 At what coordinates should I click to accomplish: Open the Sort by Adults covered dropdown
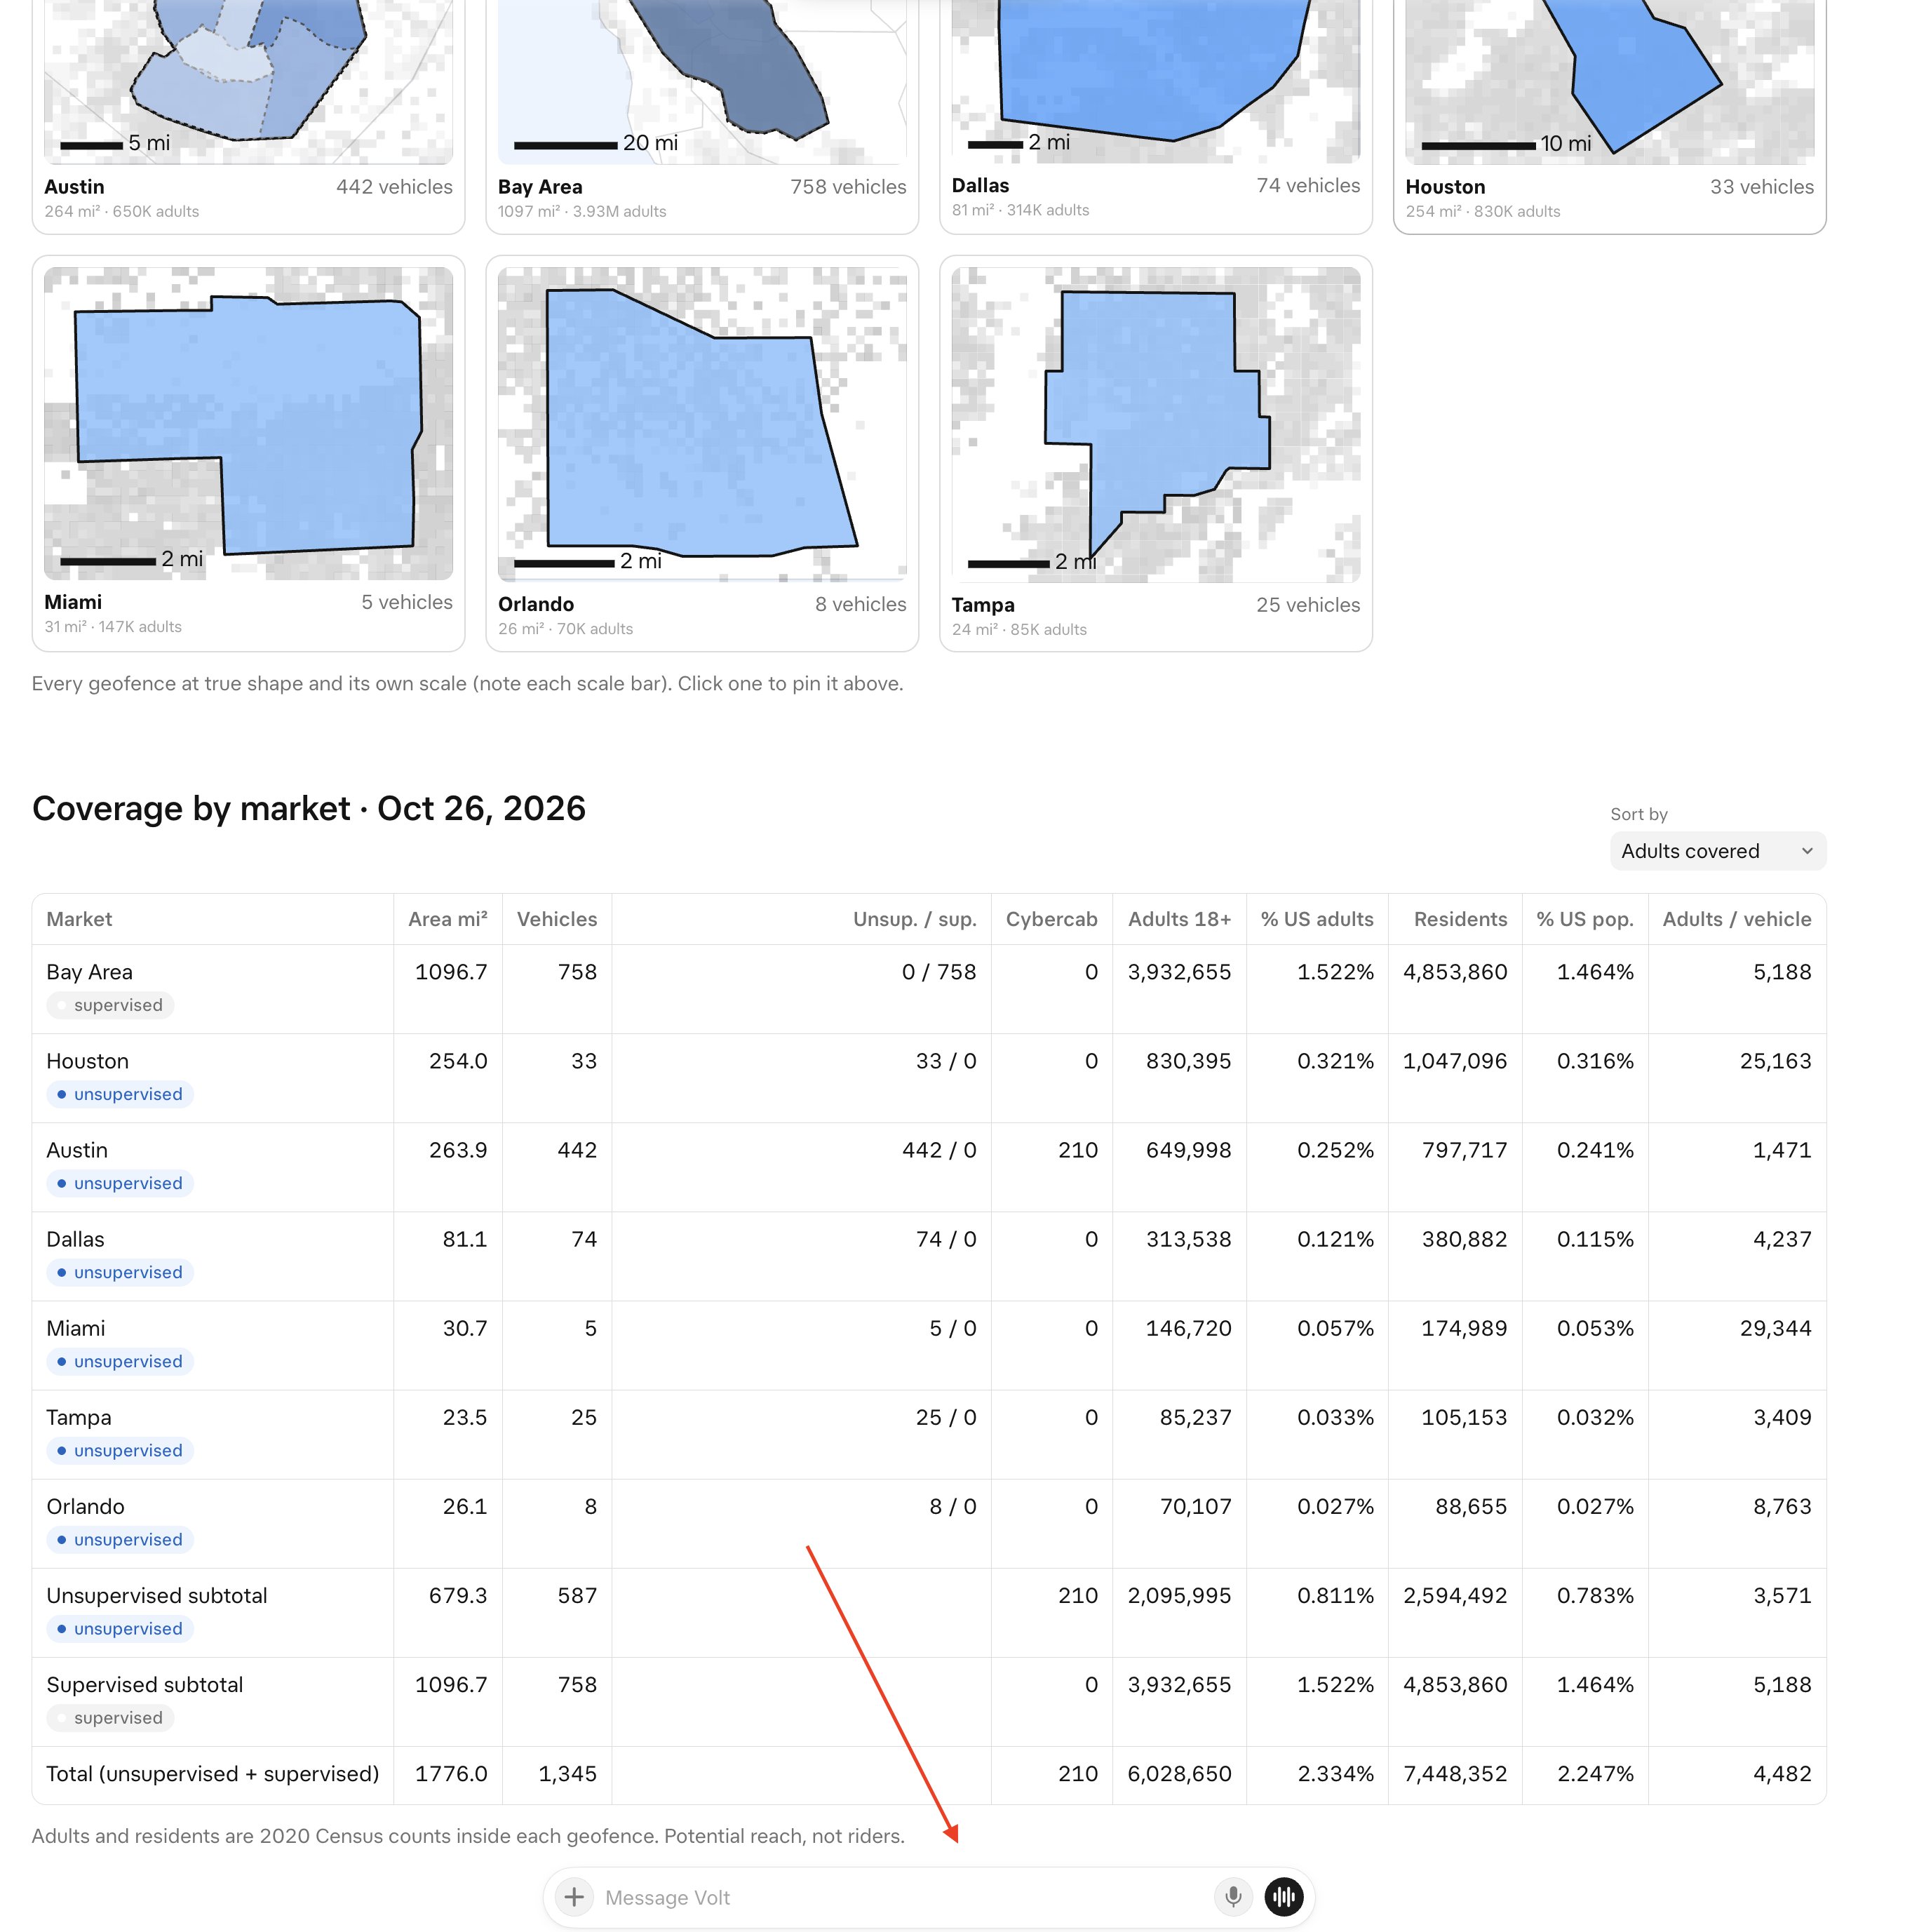(1717, 851)
